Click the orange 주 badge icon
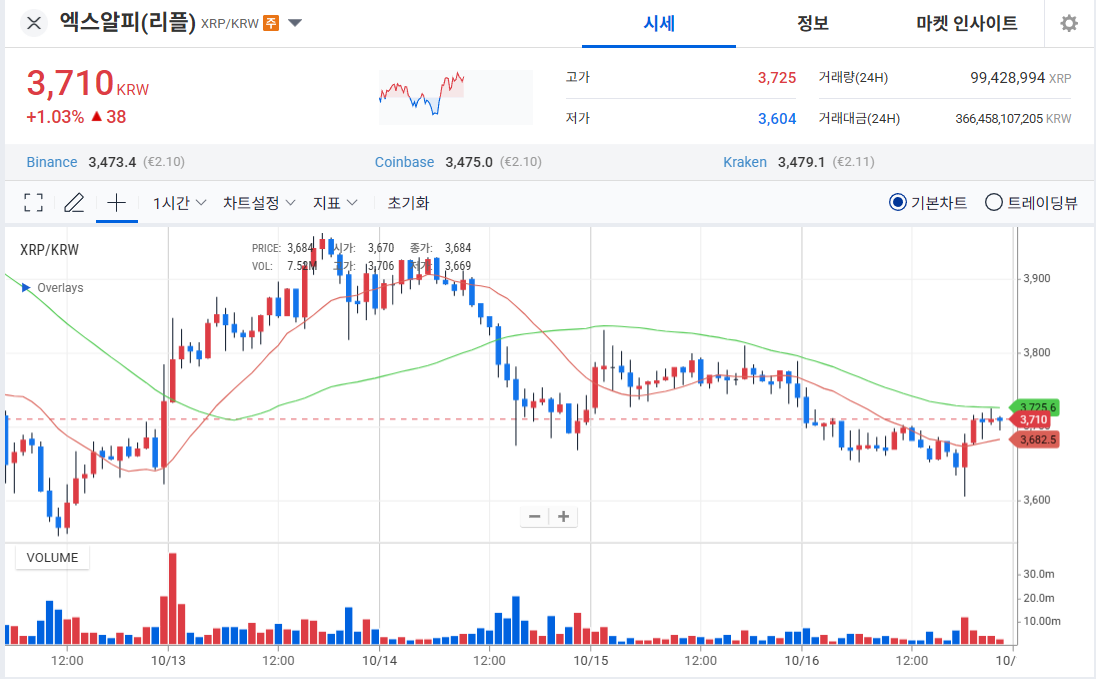 pos(271,23)
